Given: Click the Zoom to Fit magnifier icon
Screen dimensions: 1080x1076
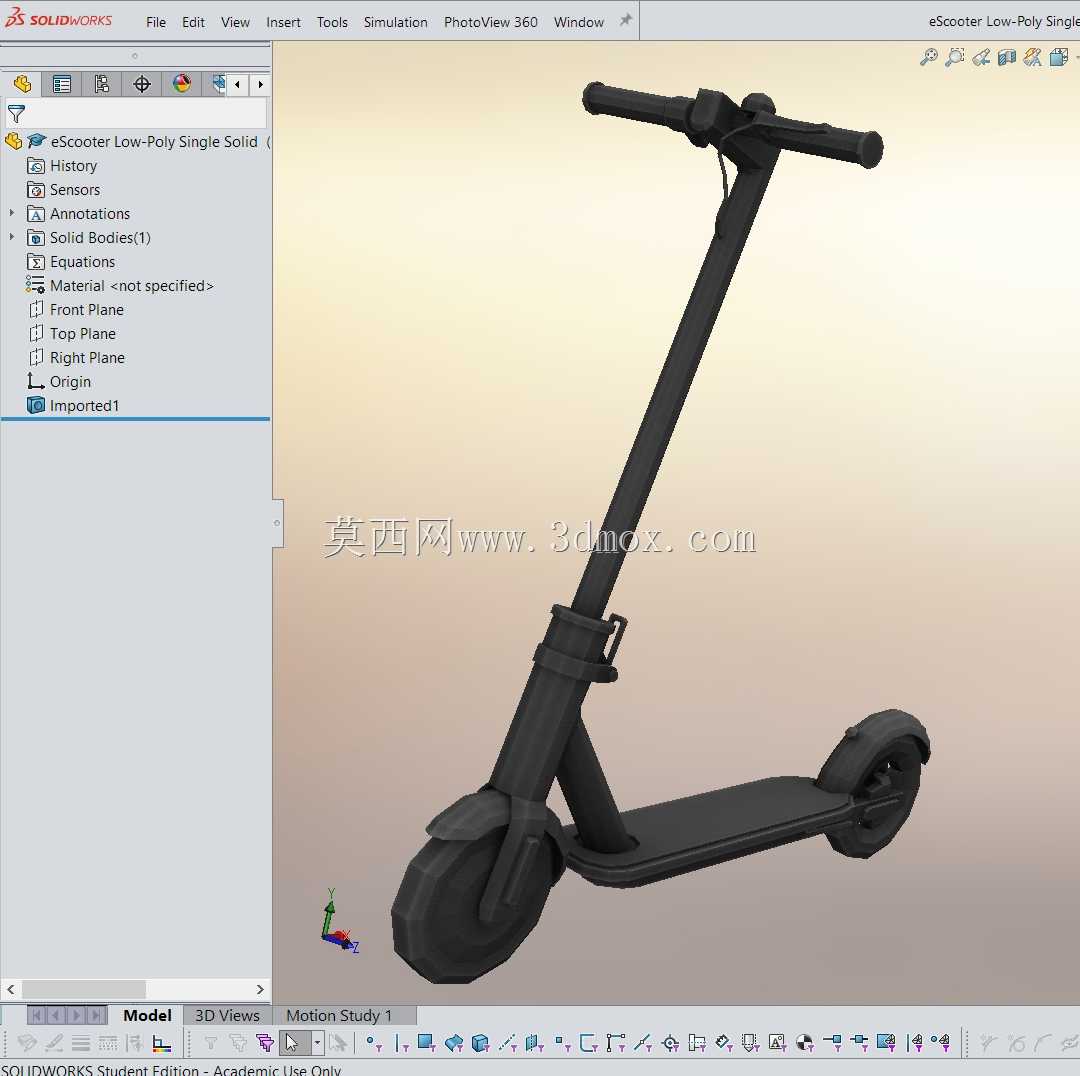Looking at the screenshot, I should coord(928,57).
